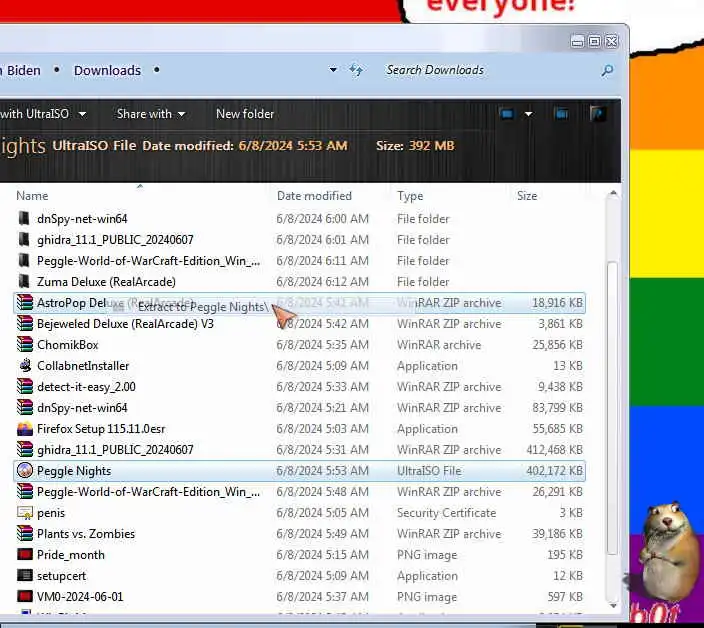Click the ghidra ZIP archive icon

[25, 449]
